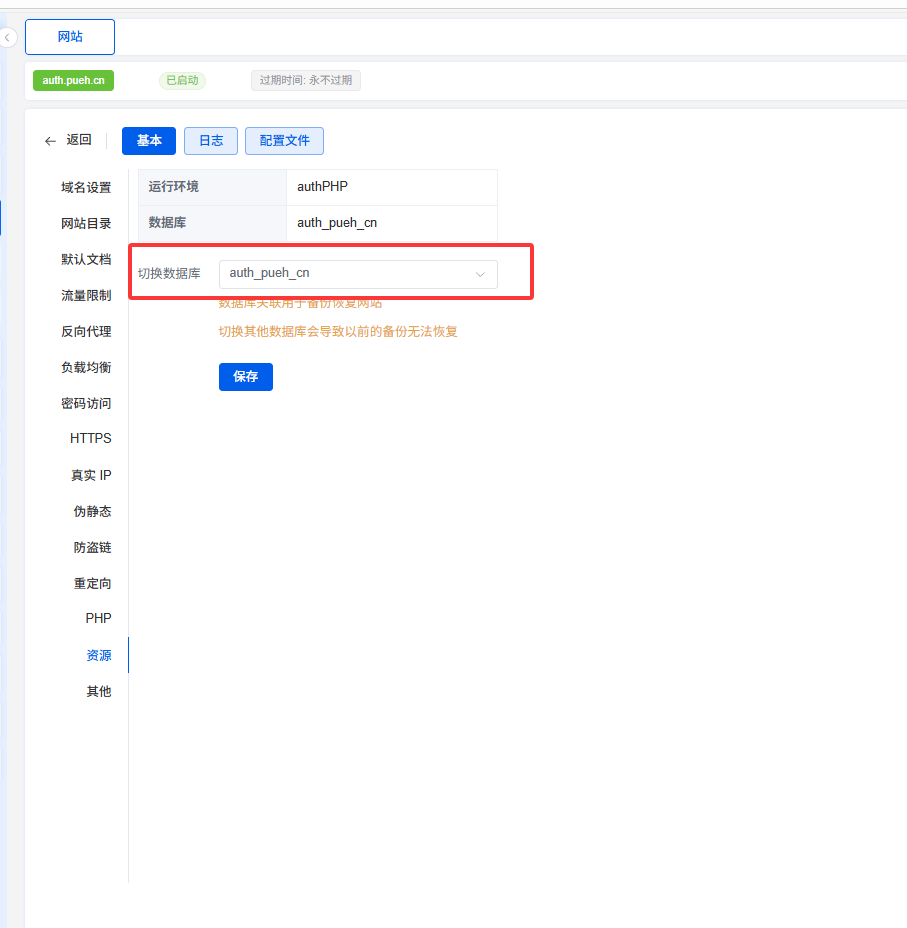Click the sidebar collapse arrow icon
Viewport: 907px width, 928px height.
[8, 37]
